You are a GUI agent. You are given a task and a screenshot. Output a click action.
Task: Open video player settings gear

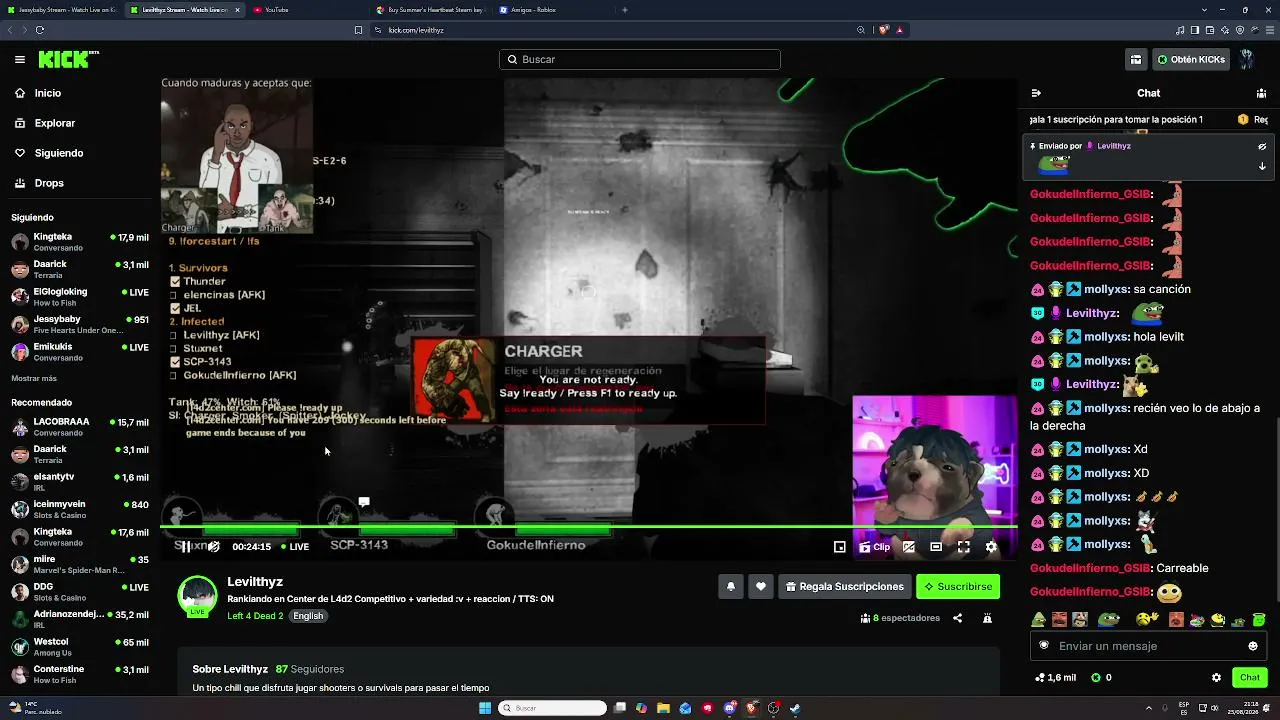click(x=991, y=547)
